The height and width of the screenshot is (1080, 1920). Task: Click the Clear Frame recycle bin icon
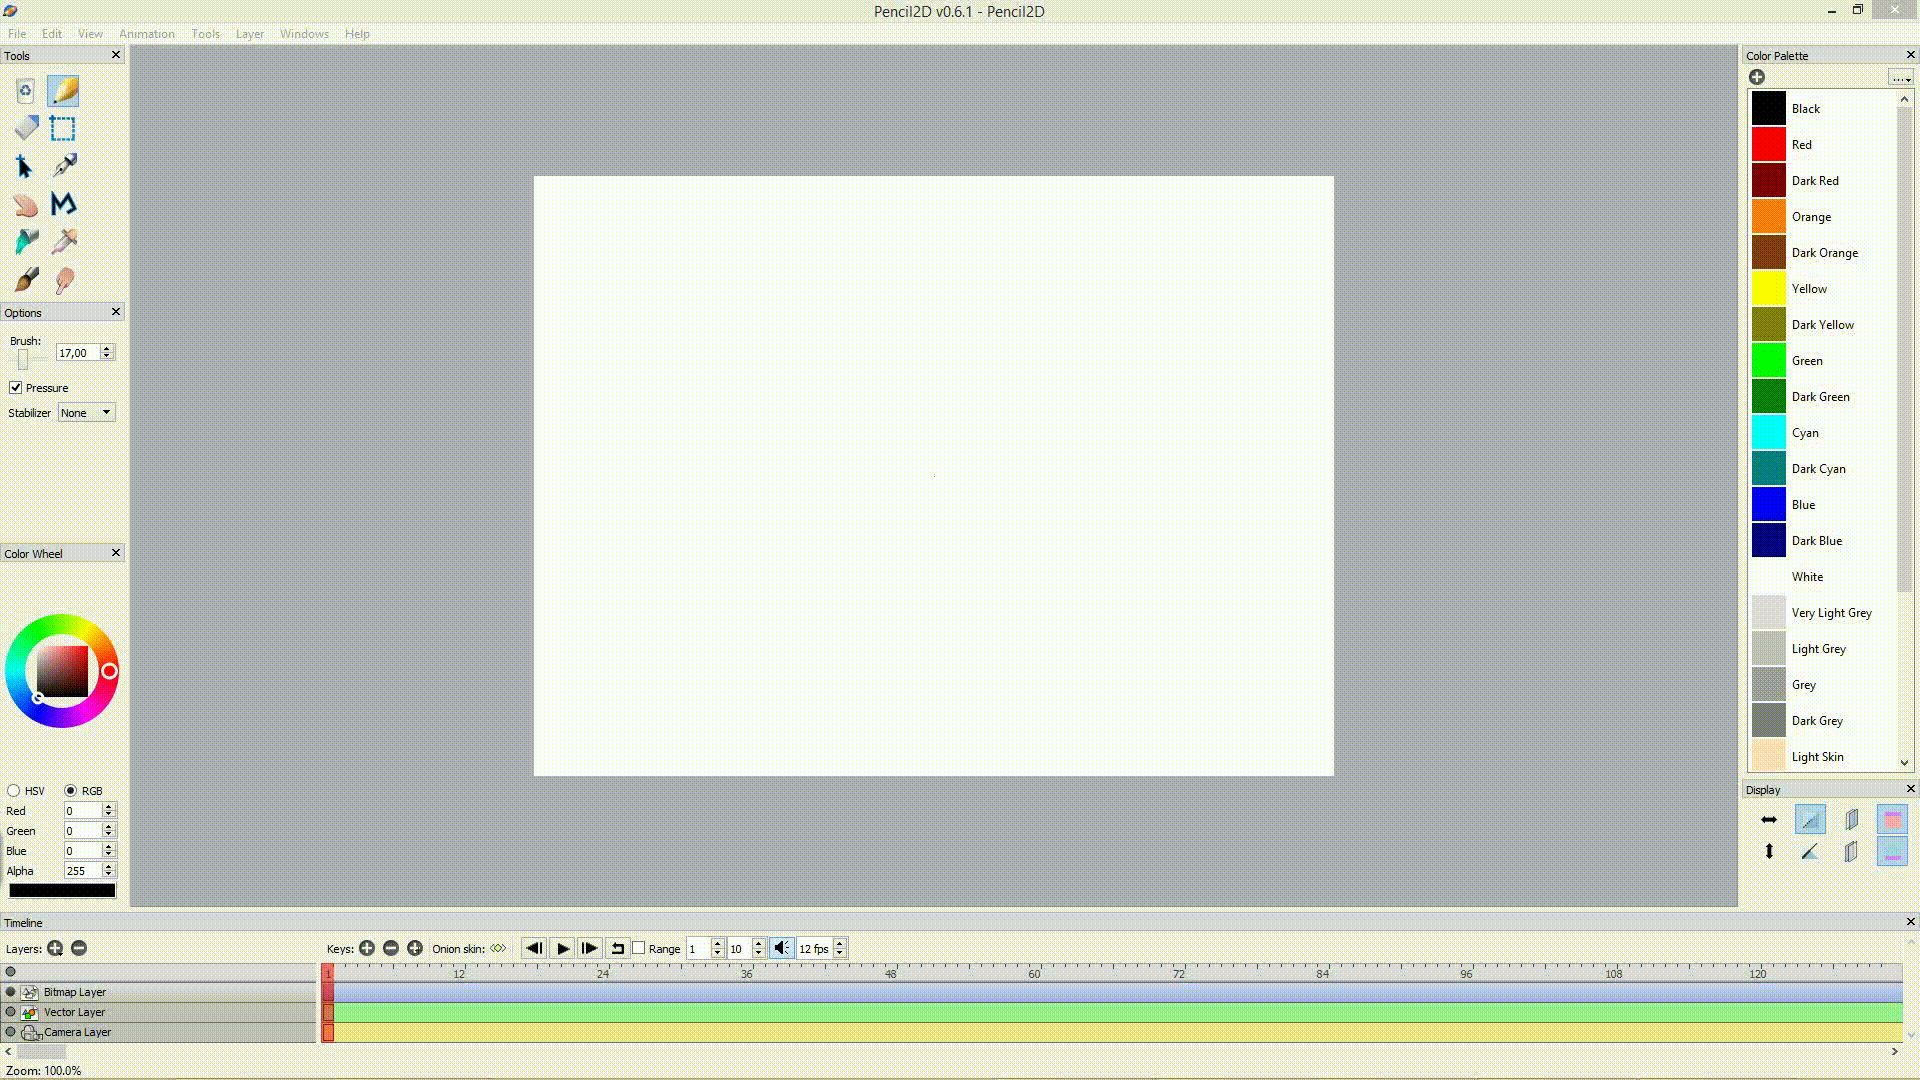pos(25,91)
